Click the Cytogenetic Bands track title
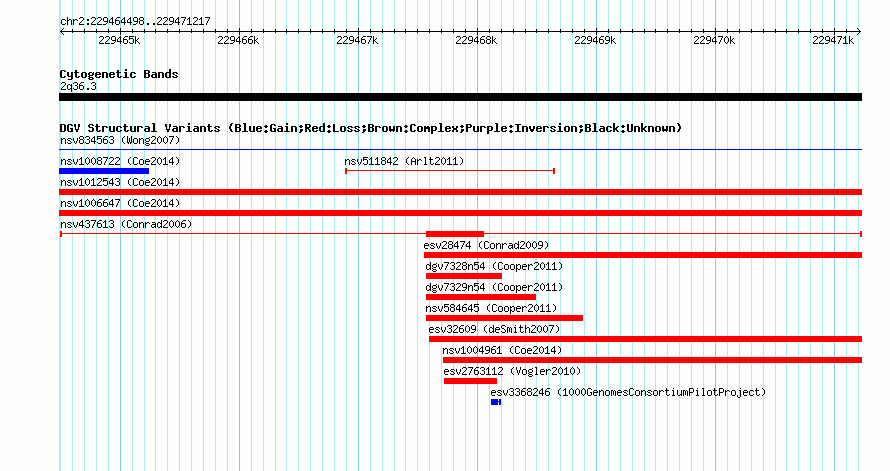Screen dimensions: 890x471 [x=119, y=74]
